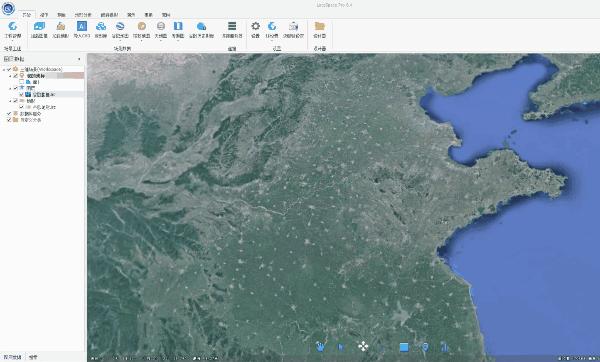Click the blue book-shaped ribbon icon

[178, 26]
